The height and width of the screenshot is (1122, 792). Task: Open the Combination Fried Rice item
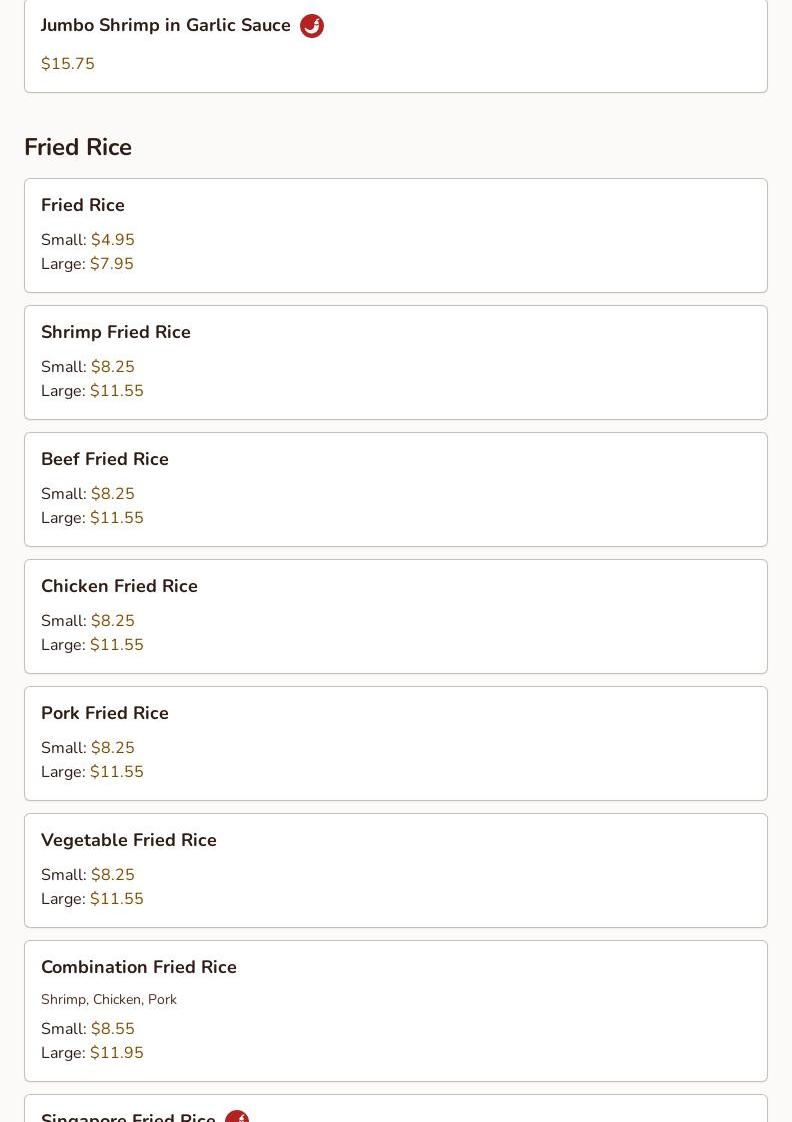coord(139,967)
